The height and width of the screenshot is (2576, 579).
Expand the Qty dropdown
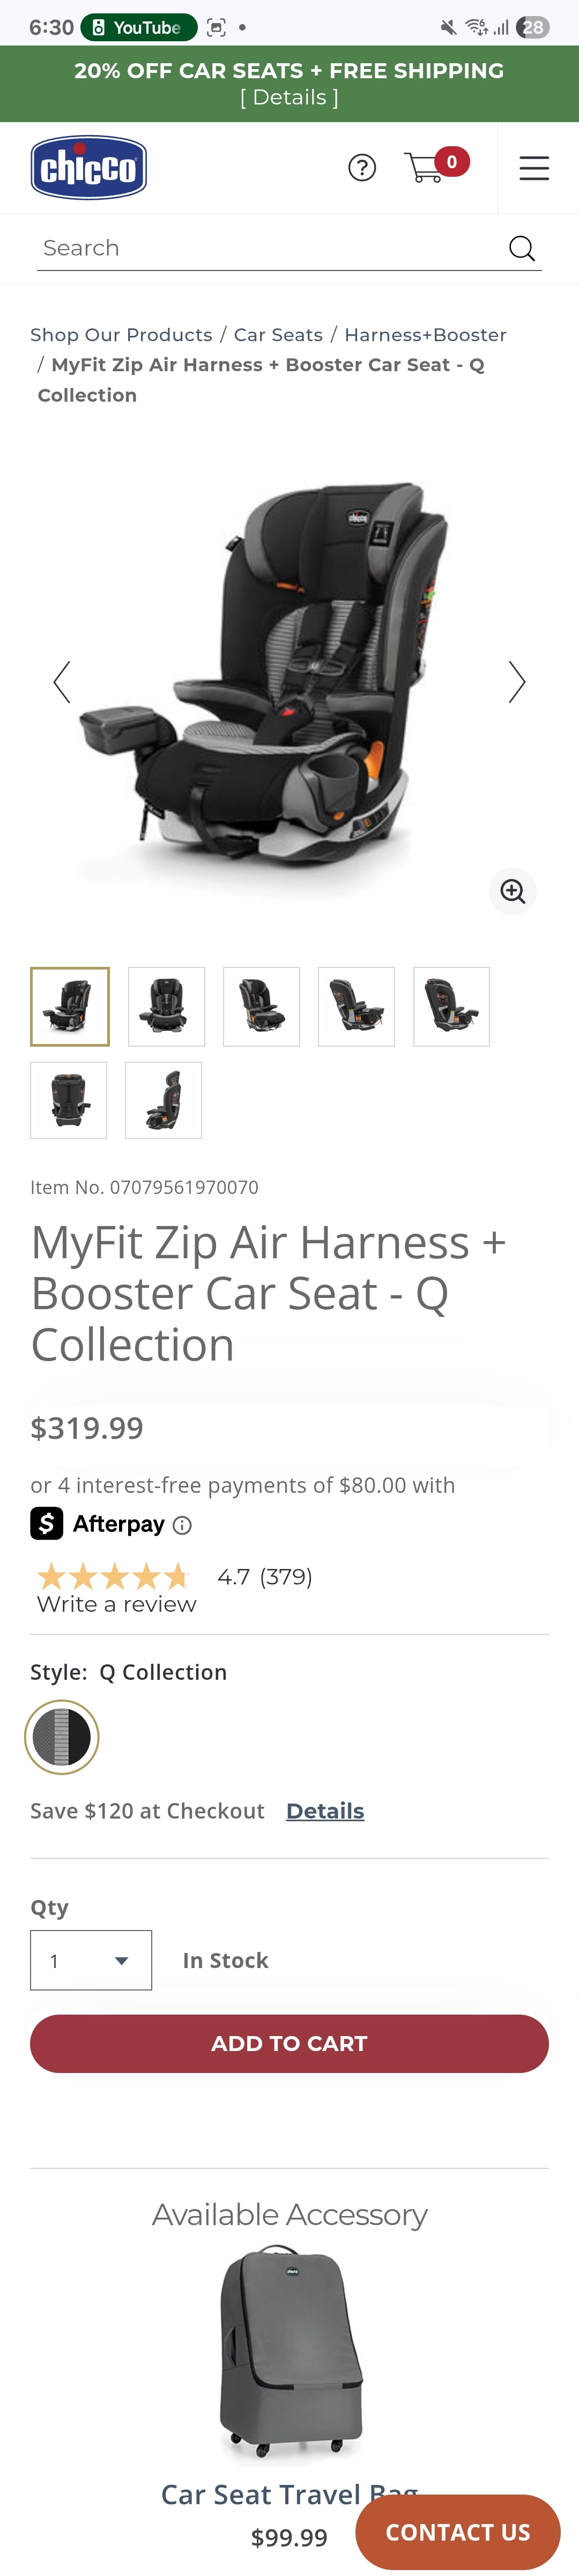[x=91, y=1960]
